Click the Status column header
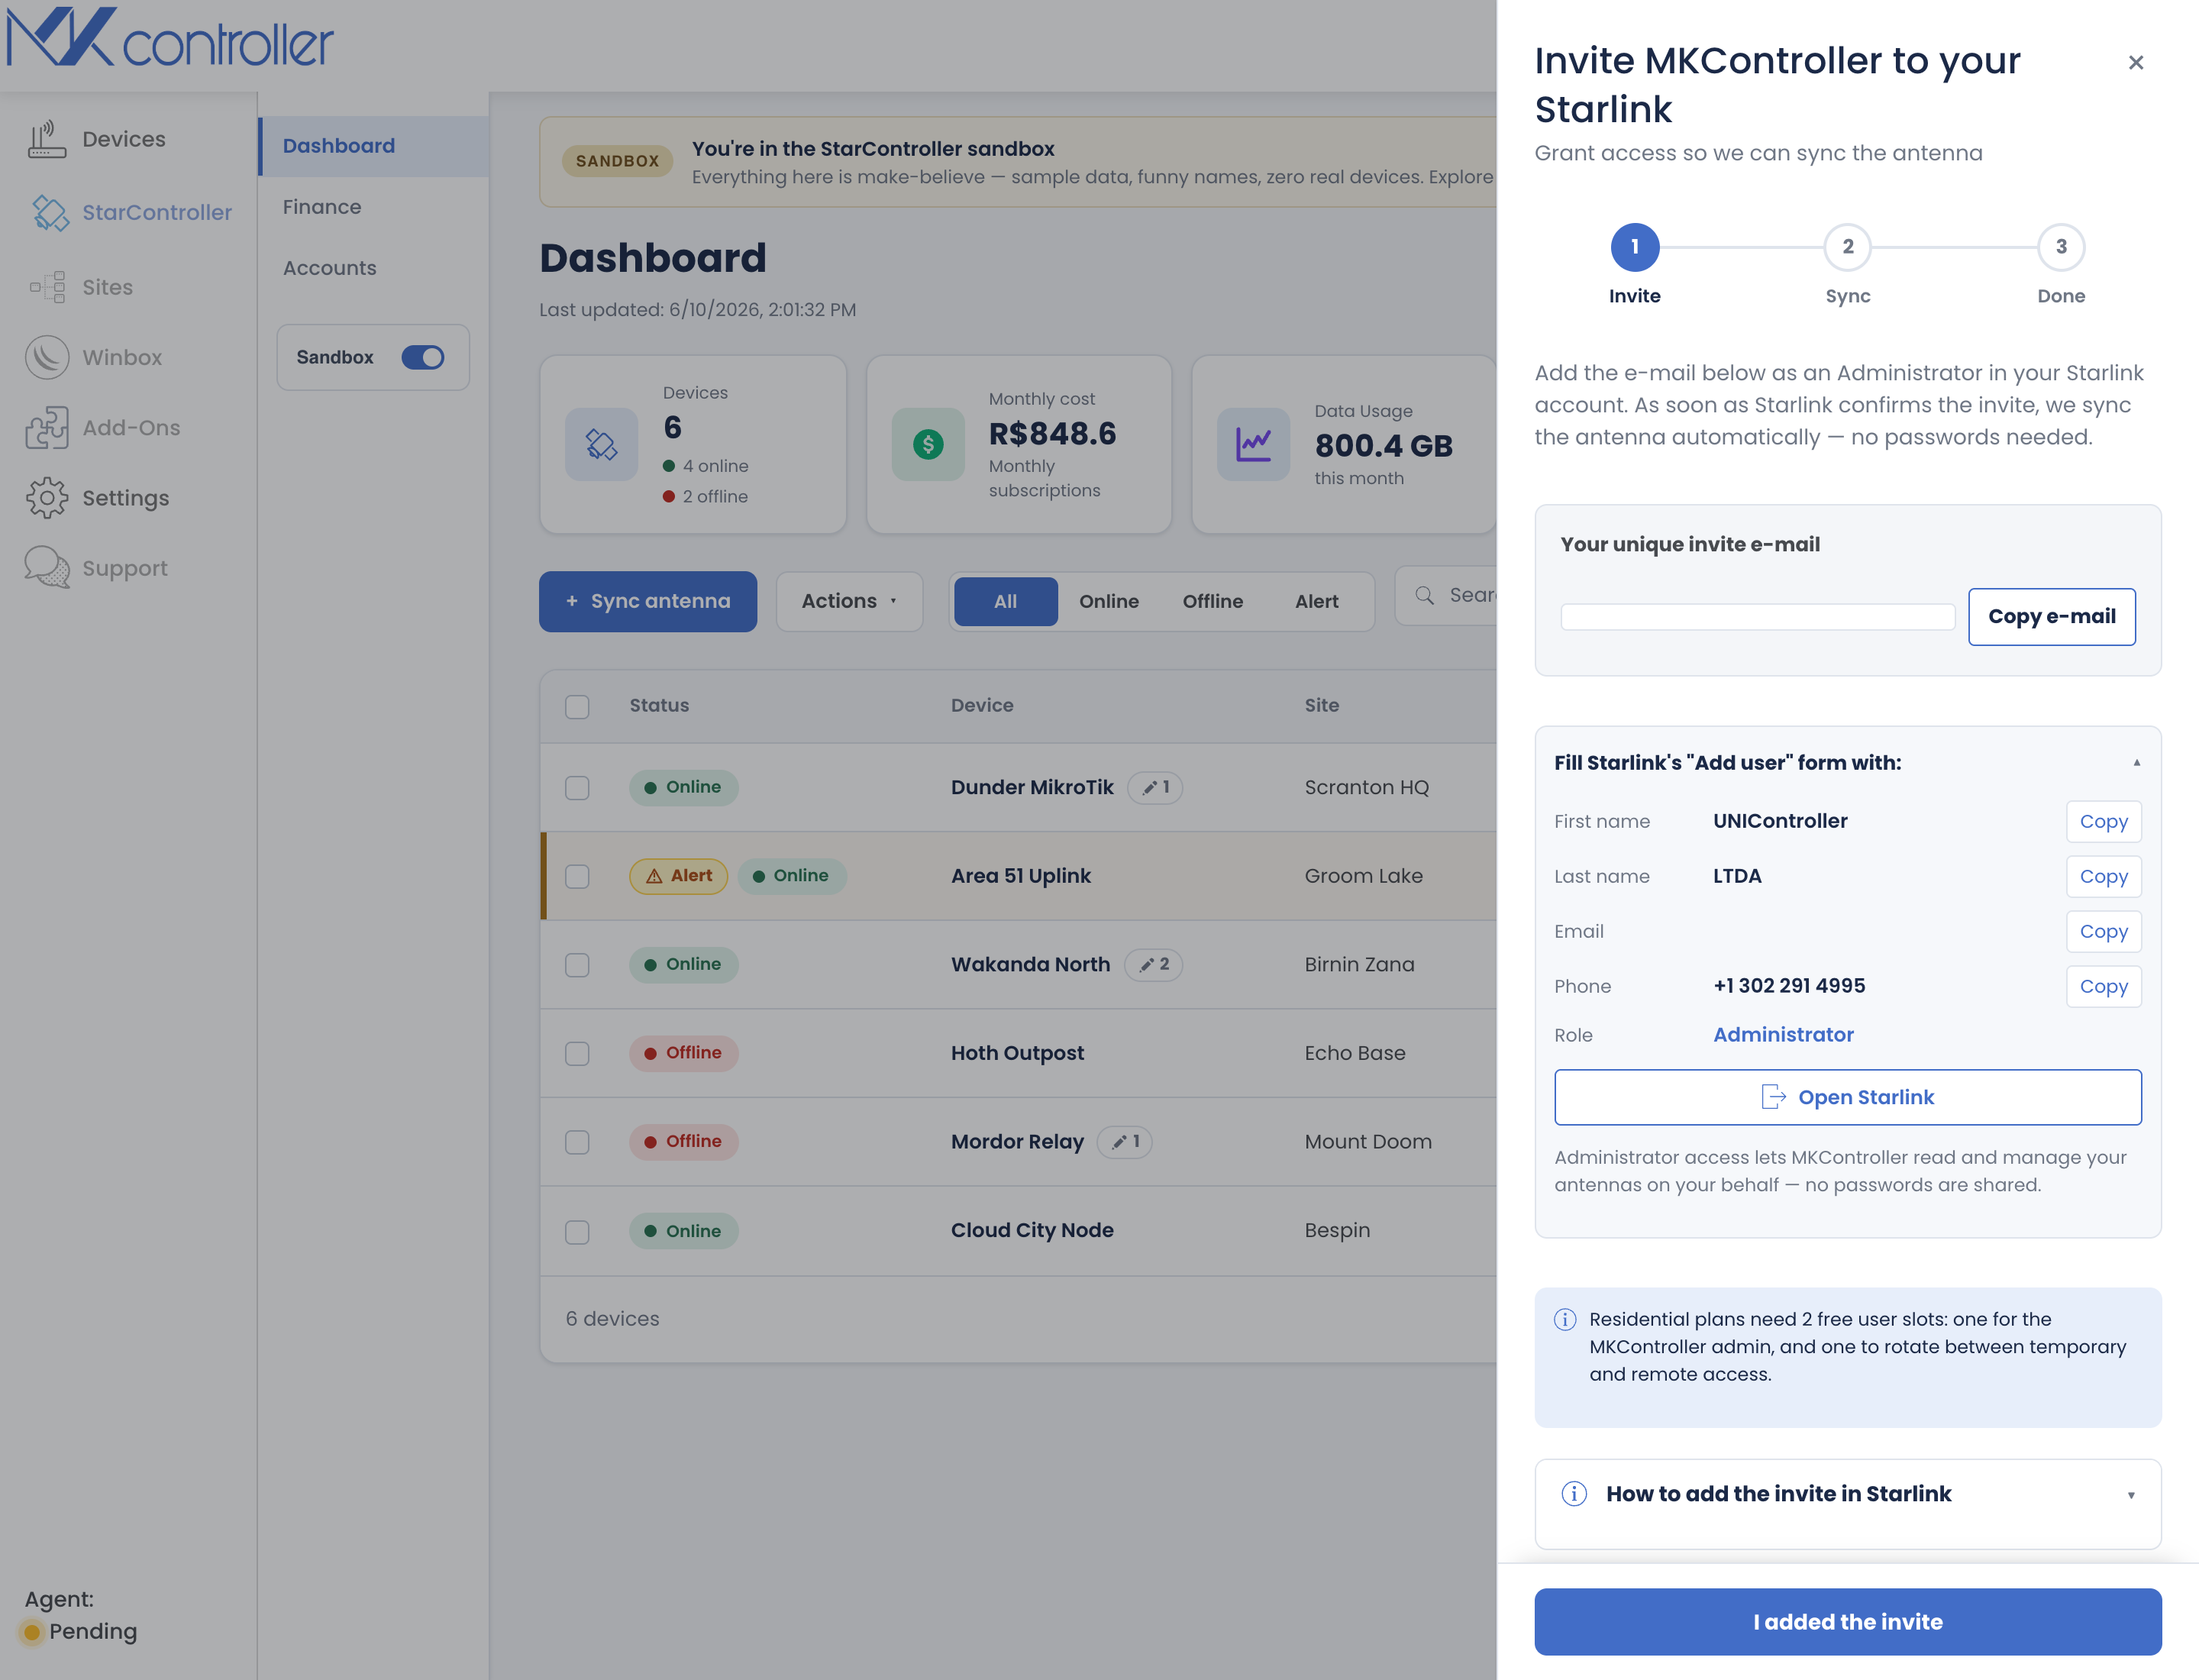 click(659, 705)
